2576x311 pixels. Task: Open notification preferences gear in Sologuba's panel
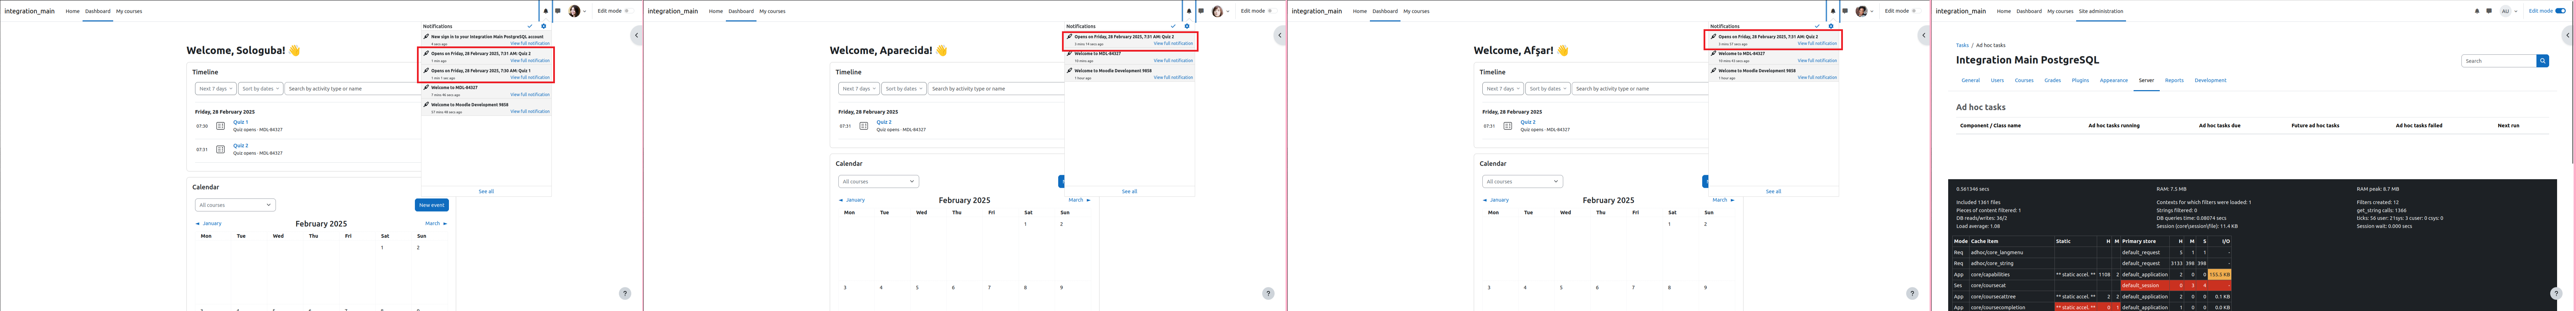tap(544, 26)
